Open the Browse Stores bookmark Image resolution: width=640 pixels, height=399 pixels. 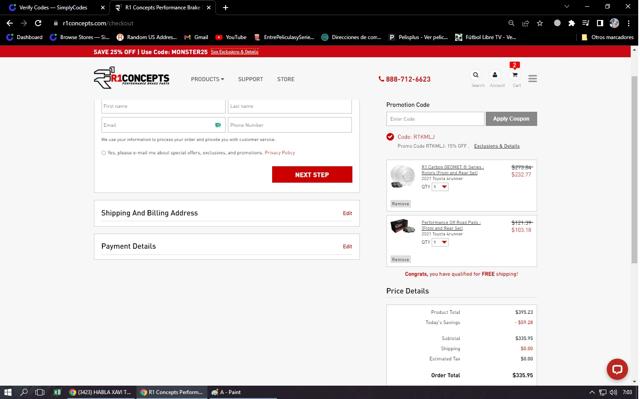80,37
